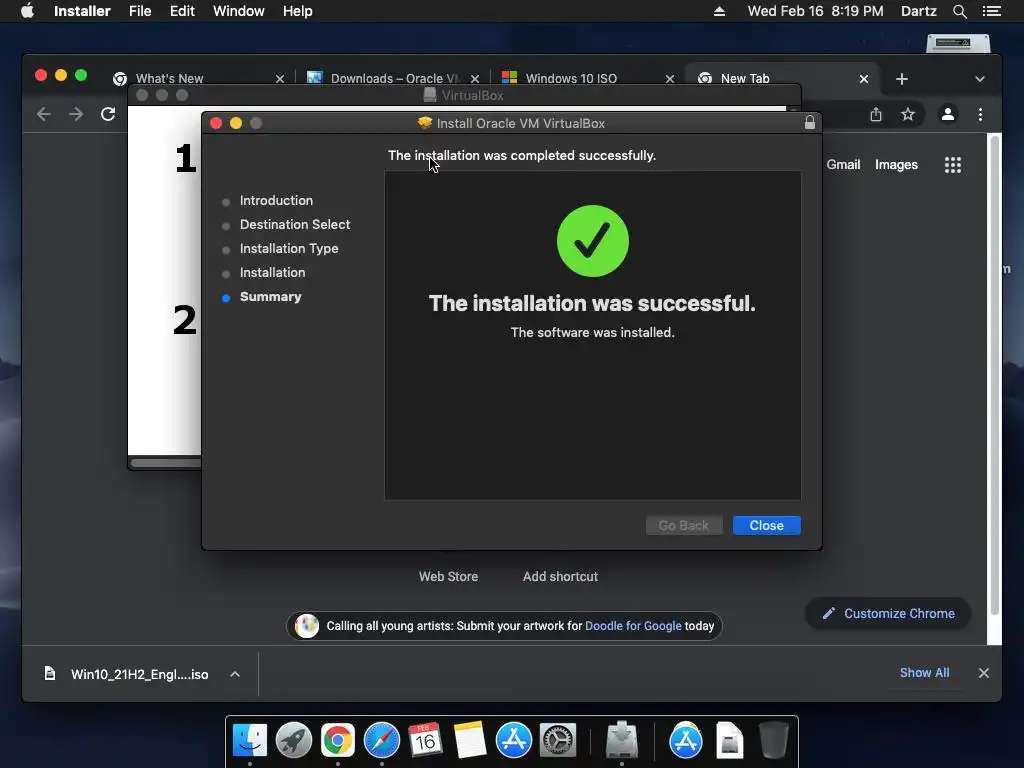Go back in Chrome
This screenshot has width=1024, height=768.
(43, 114)
